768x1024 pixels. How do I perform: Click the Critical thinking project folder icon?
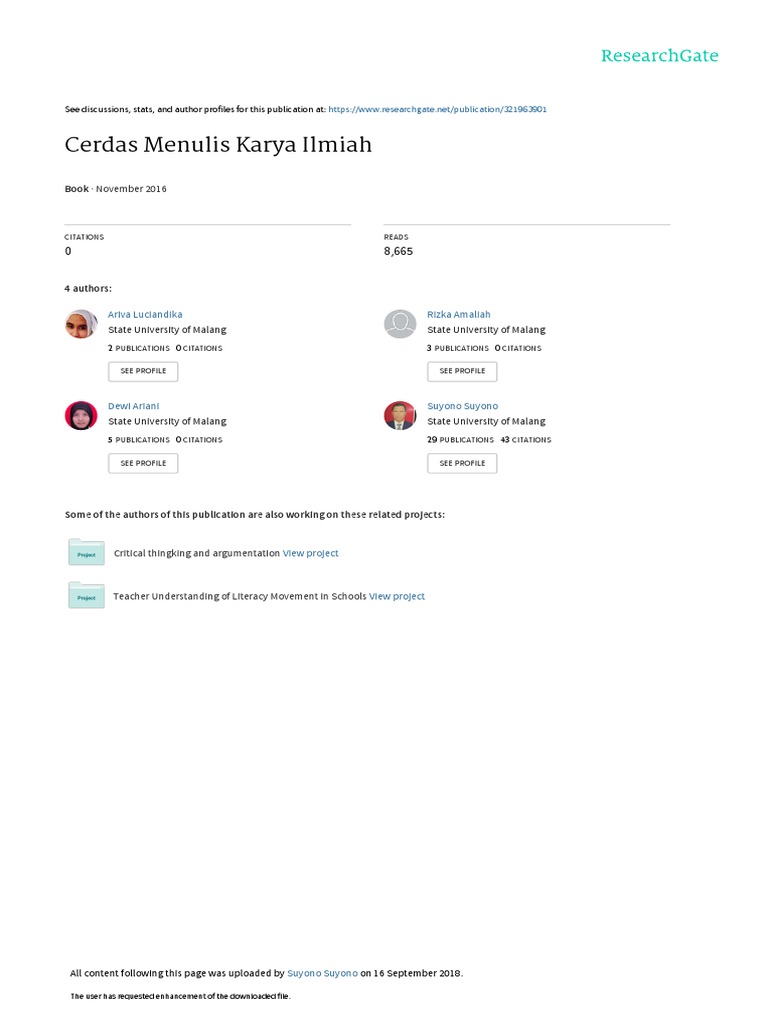(86, 552)
